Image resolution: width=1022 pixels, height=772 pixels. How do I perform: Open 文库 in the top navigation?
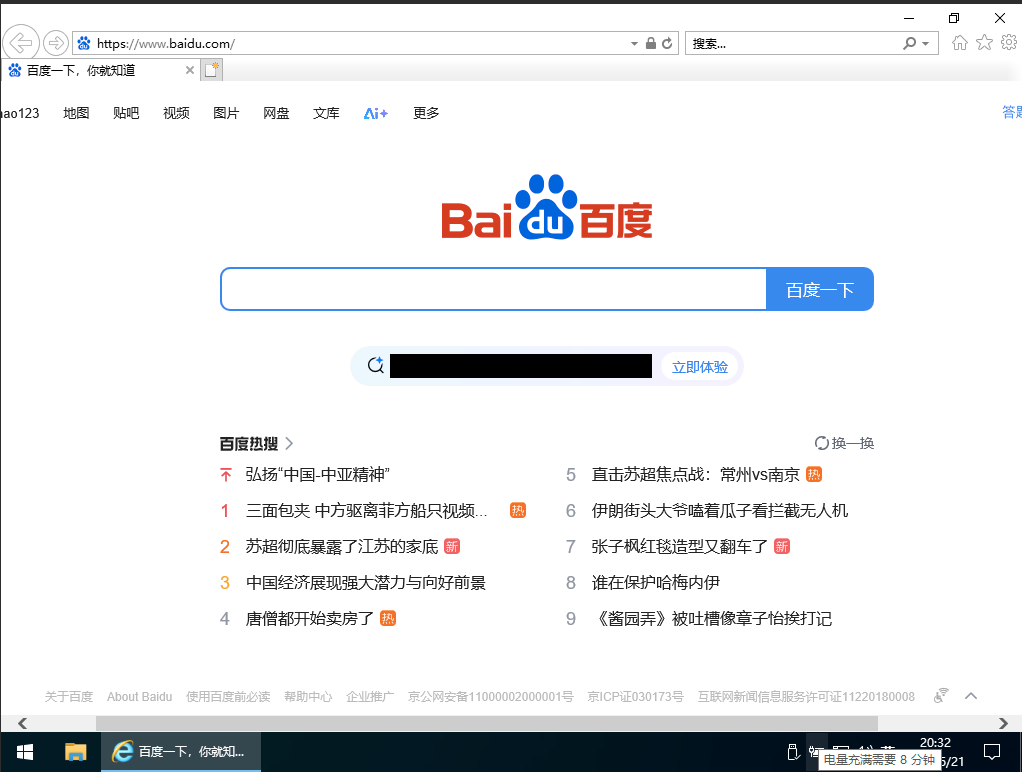pyautogui.click(x=326, y=113)
